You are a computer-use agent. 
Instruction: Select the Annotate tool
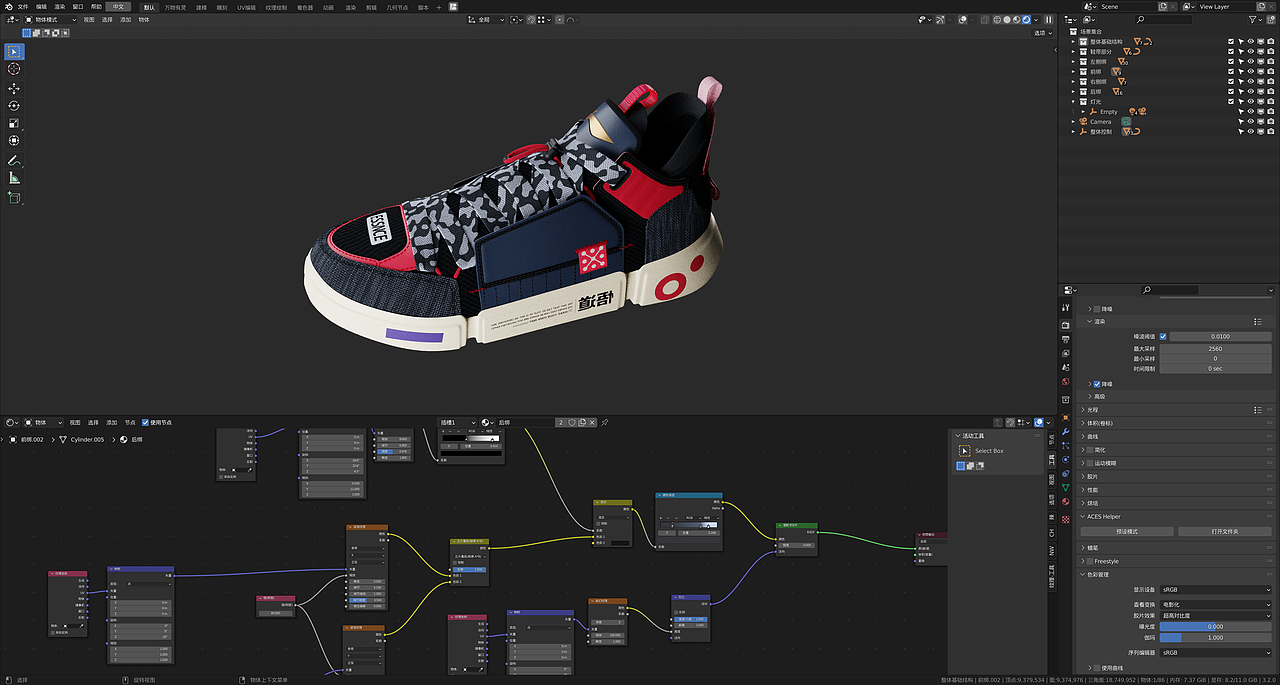pyautogui.click(x=14, y=160)
